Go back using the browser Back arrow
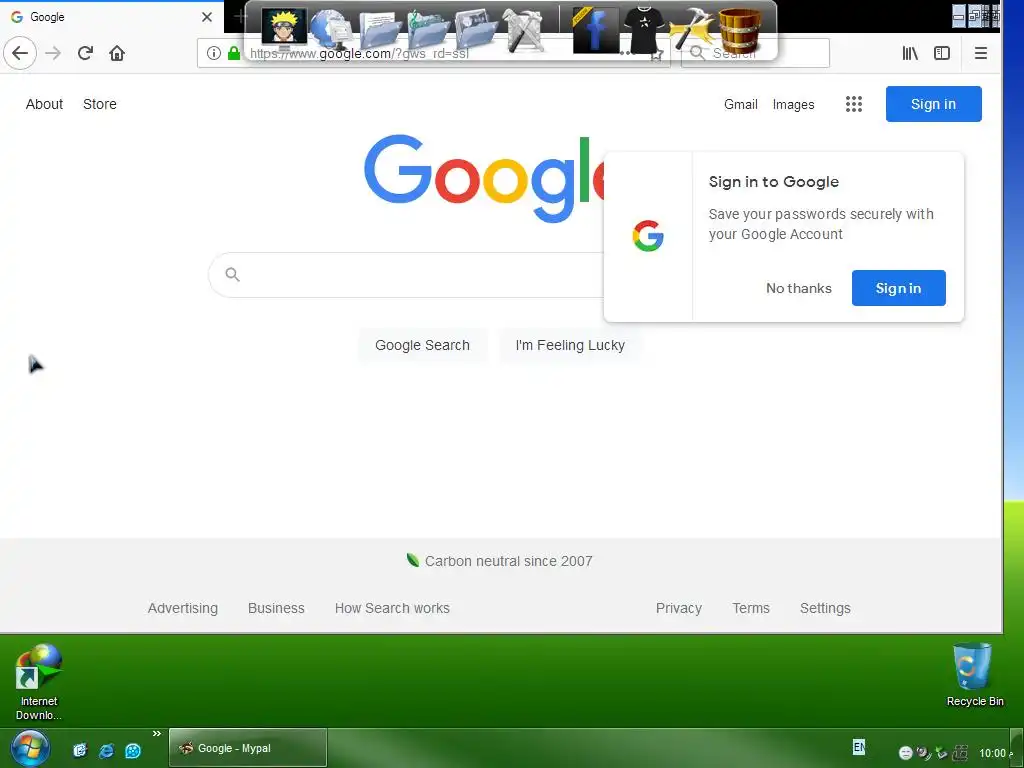Viewport: 1024px width, 768px height. [x=20, y=53]
